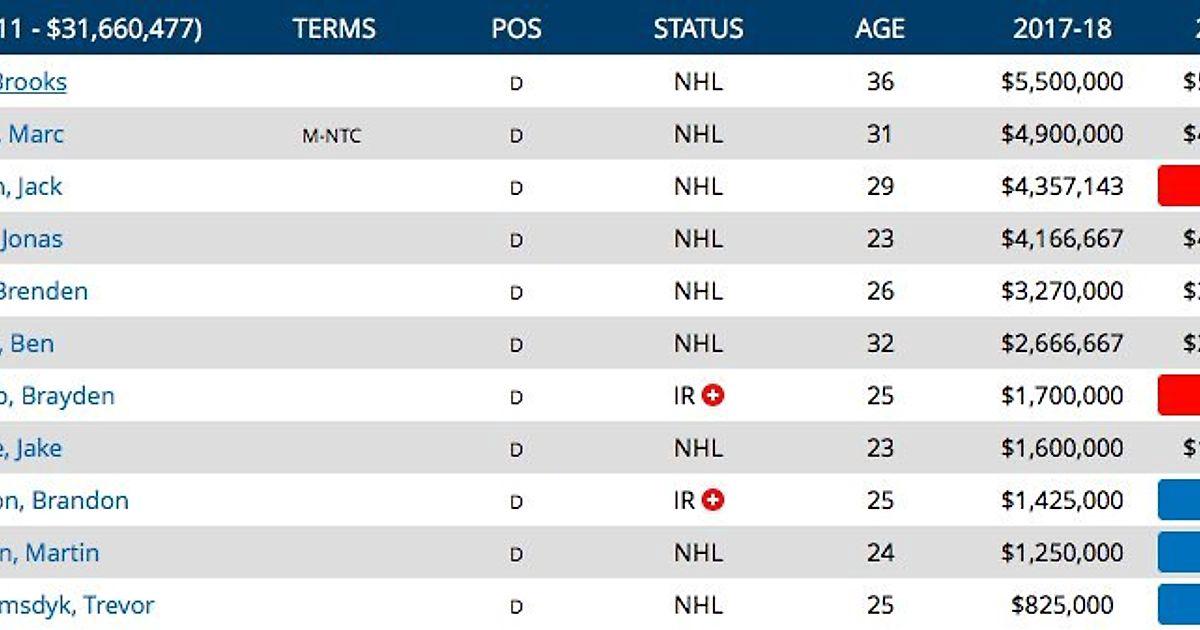Click the TERMS column header
The width and height of the screenshot is (1200, 630).
334,28
